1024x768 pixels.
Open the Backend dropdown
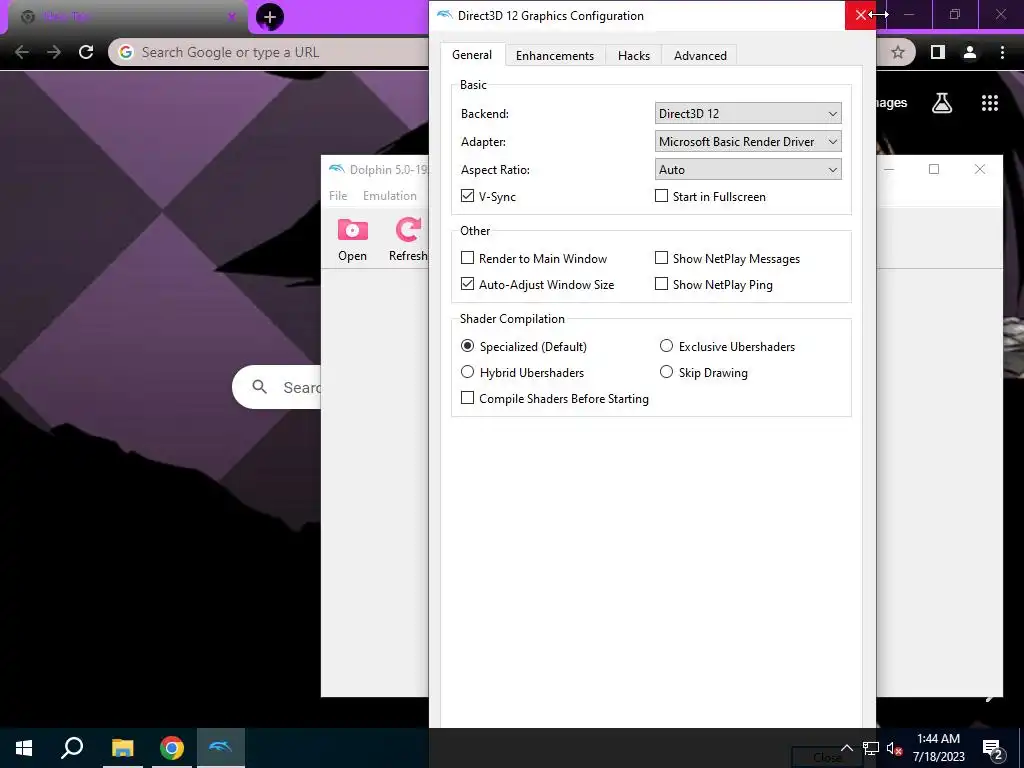click(748, 114)
